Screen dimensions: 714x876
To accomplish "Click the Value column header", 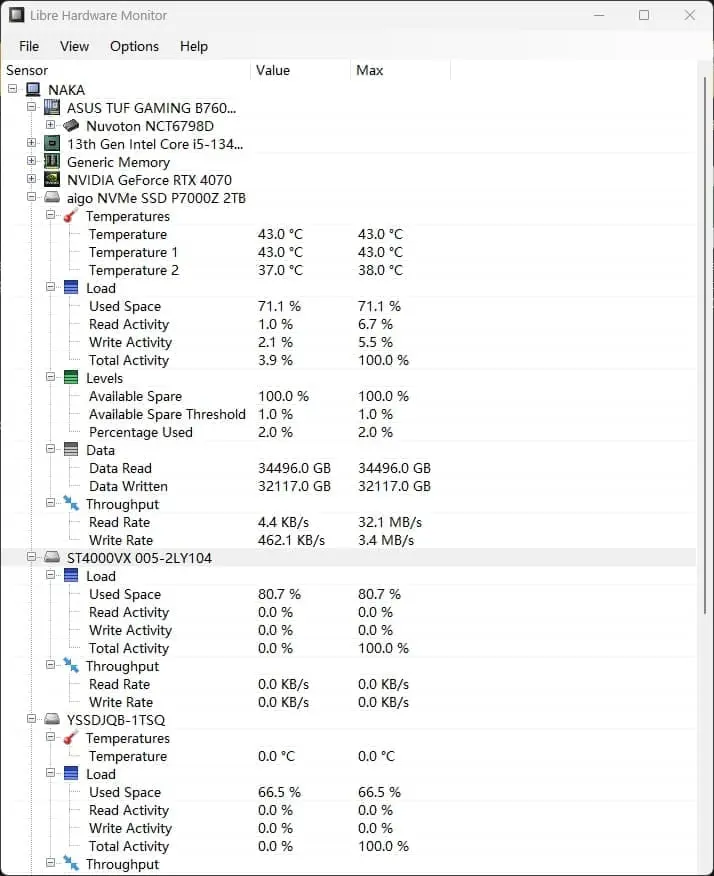I will [300, 70].
